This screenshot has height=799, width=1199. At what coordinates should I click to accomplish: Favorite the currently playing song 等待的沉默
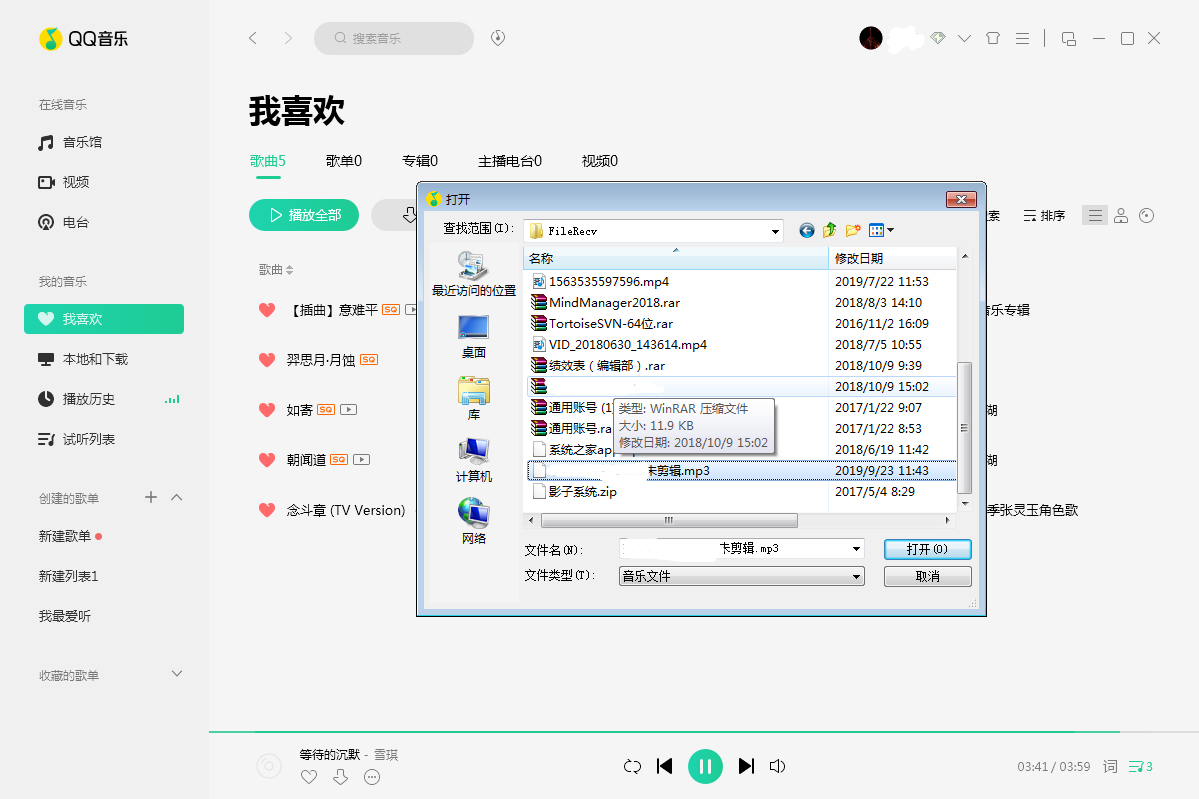[x=308, y=776]
